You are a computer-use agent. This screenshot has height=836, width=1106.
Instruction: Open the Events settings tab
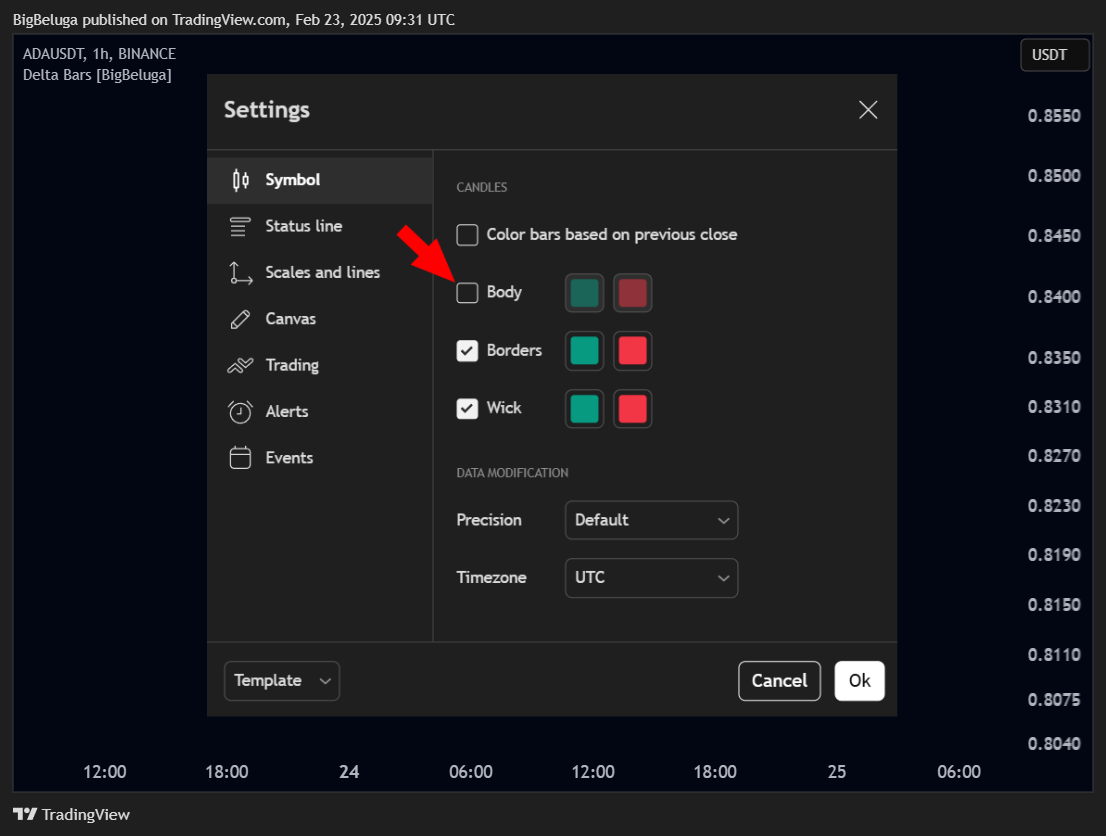(320, 458)
